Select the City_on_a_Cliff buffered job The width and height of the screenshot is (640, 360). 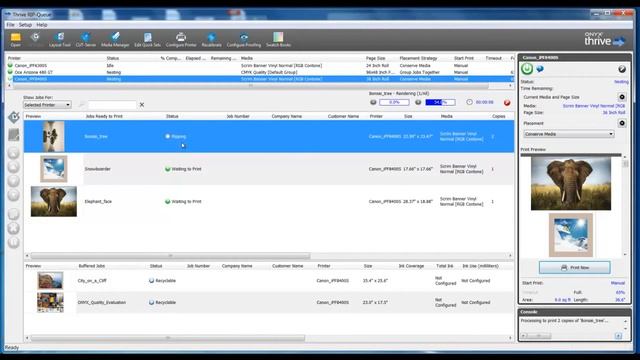[269, 281]
